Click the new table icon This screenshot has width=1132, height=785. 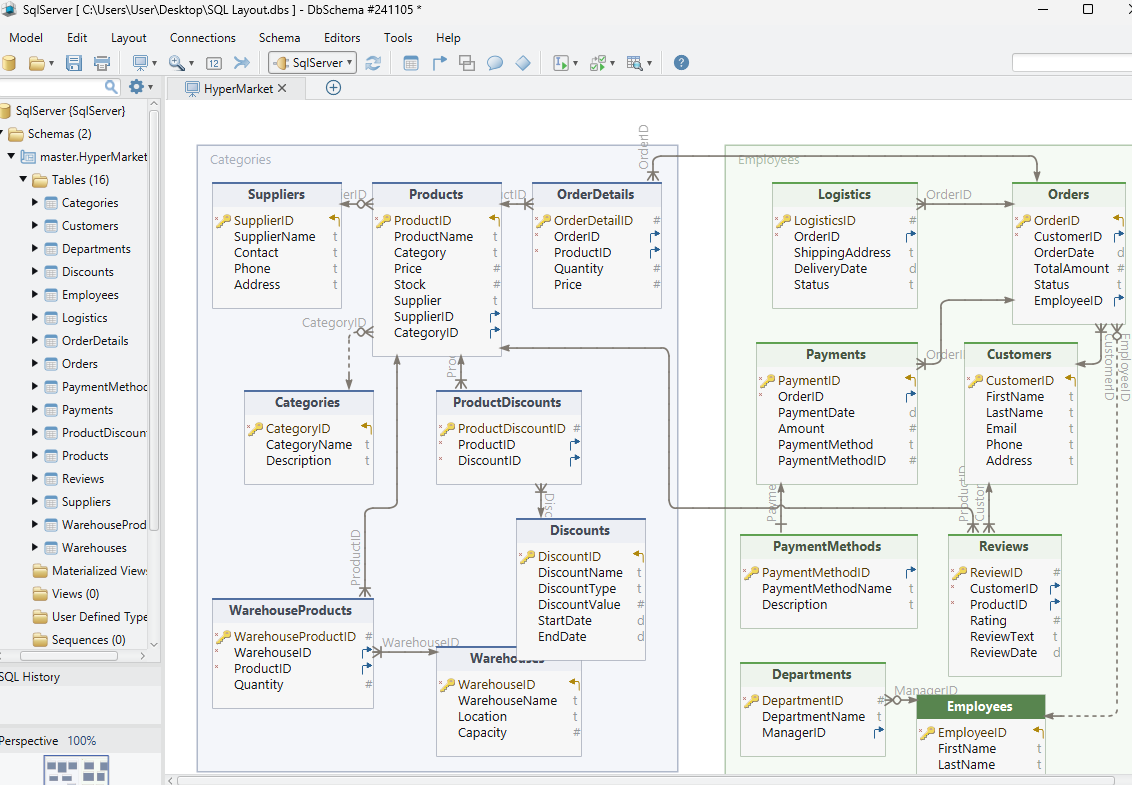[411, 63]
